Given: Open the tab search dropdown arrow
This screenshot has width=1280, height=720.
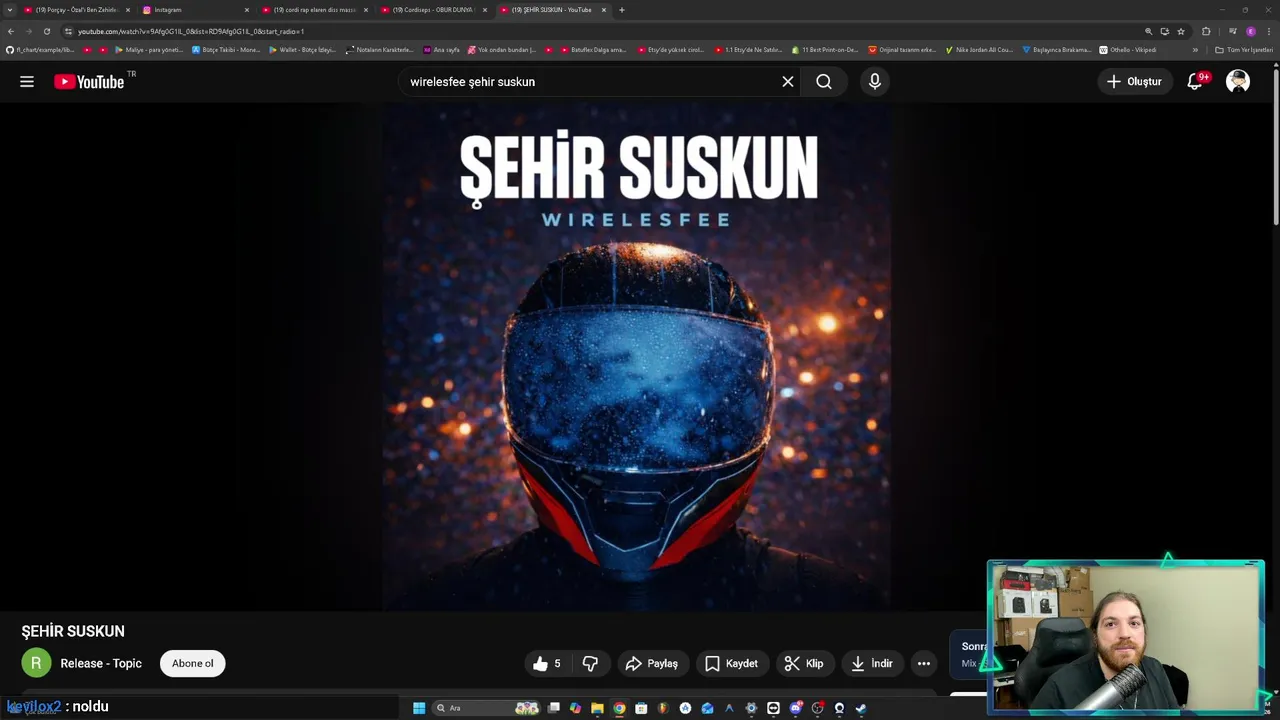Looking at the screenshot, I should (10, 10).
